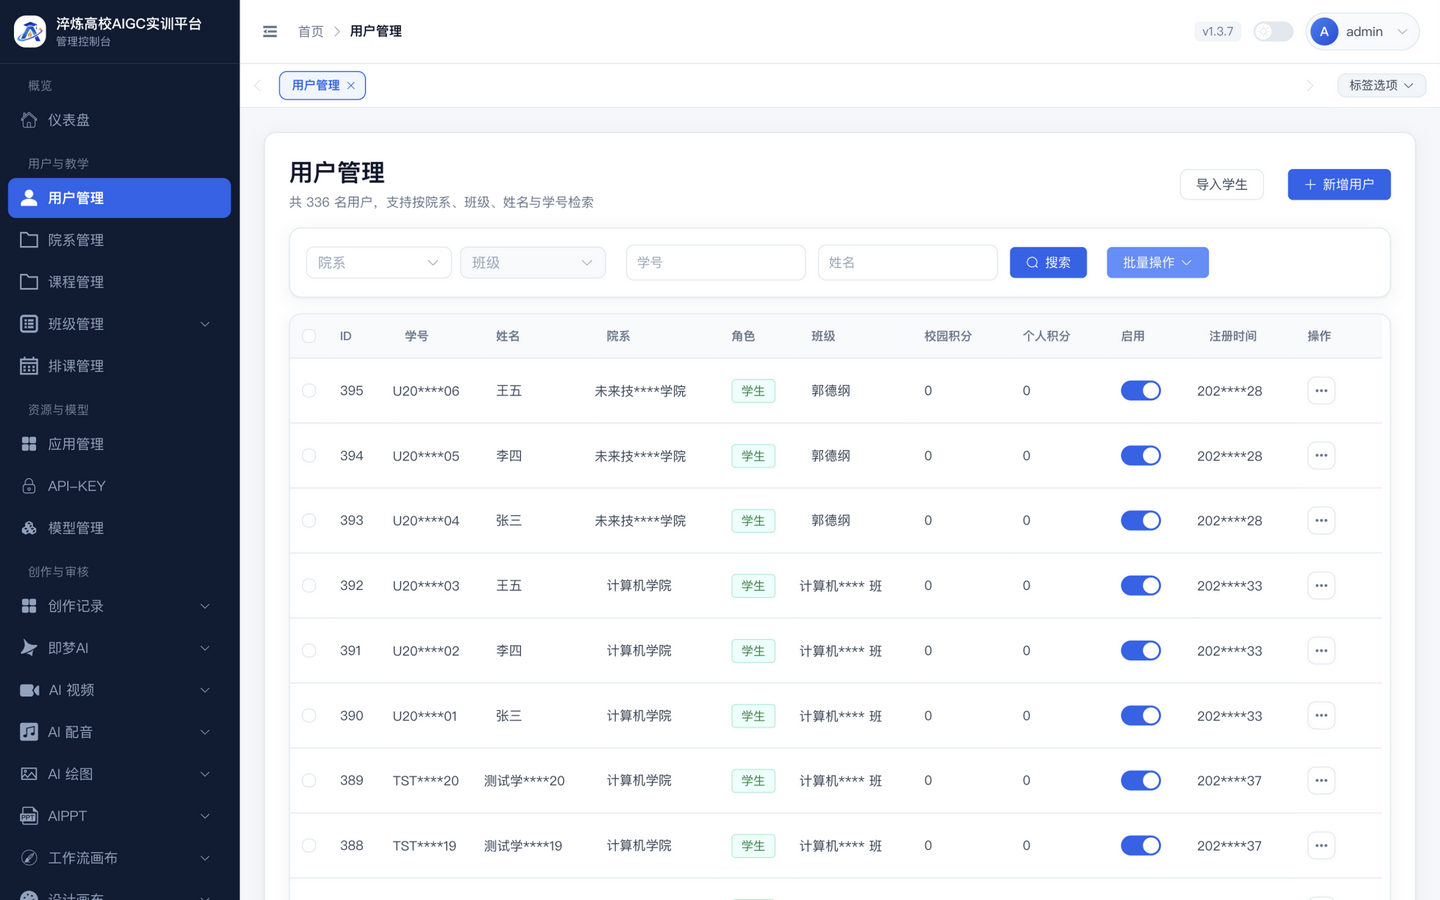Select the checkbox for user ID 394

tap(309, 456)
